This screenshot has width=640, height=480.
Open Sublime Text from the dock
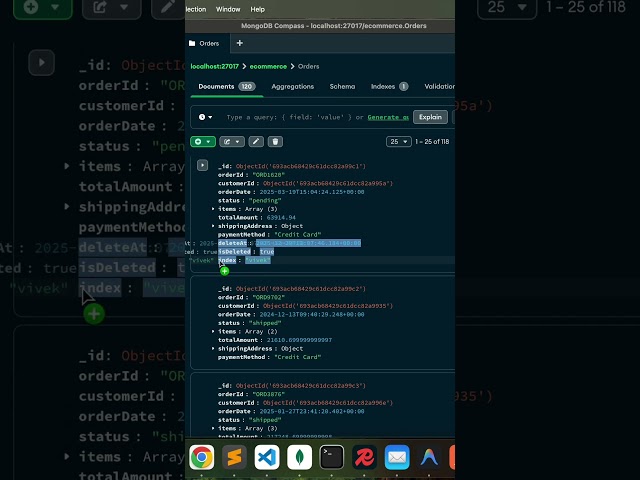click(234, 457)
